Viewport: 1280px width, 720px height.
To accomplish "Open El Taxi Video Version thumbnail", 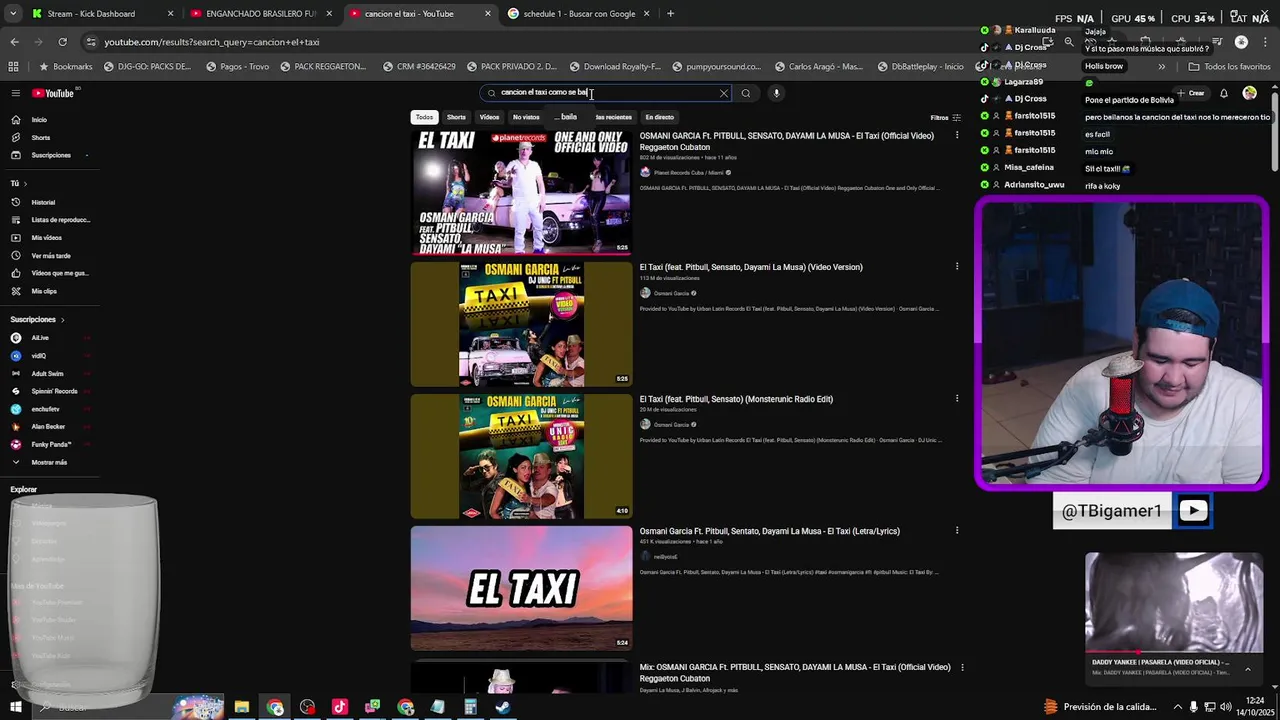I will (x=521, y=324).
